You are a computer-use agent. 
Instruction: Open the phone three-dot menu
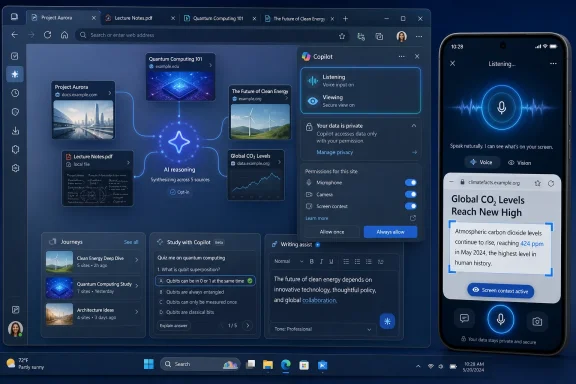(553, 64)
